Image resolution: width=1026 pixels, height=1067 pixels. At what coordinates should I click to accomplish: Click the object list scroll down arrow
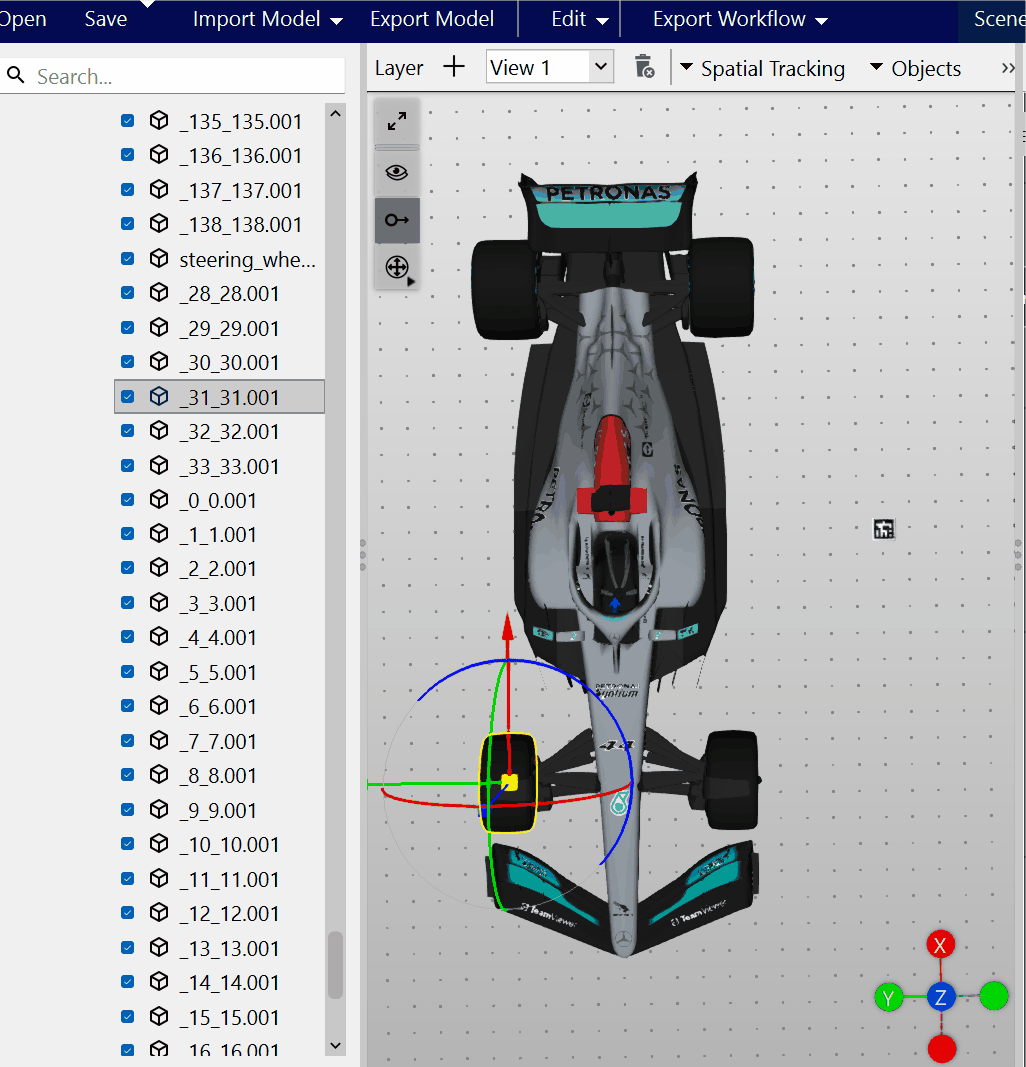[335, 1045]
